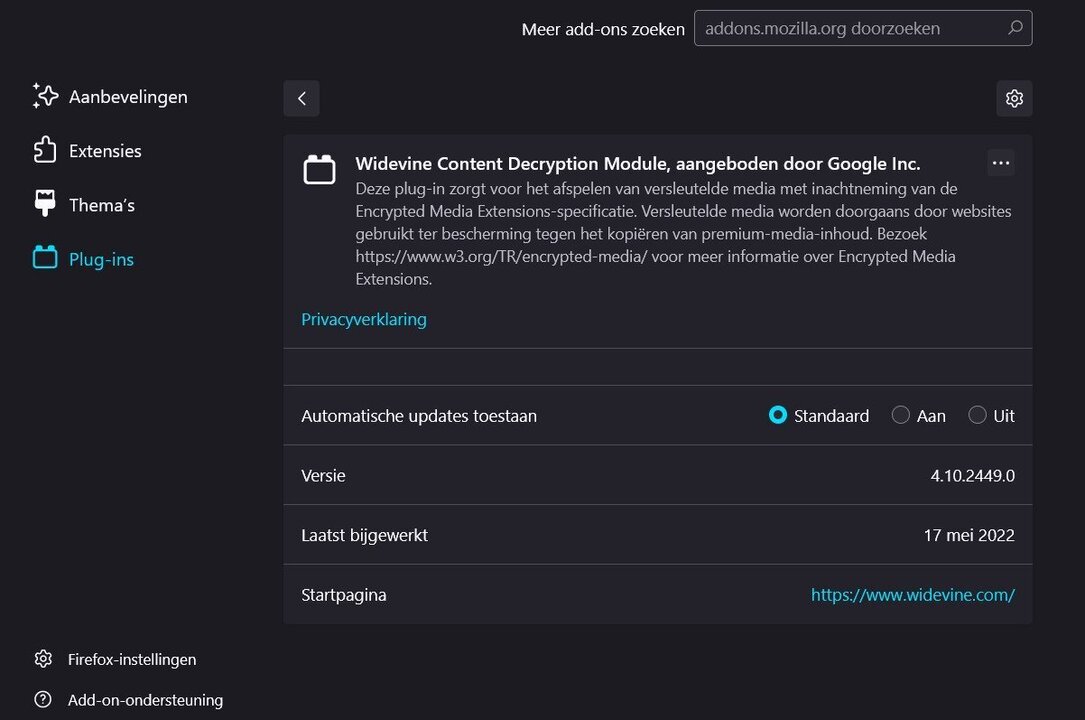Click the search magnifier icon
Image resolution: width=1085 pixels, height=720 pixels.
(1014, 28)
